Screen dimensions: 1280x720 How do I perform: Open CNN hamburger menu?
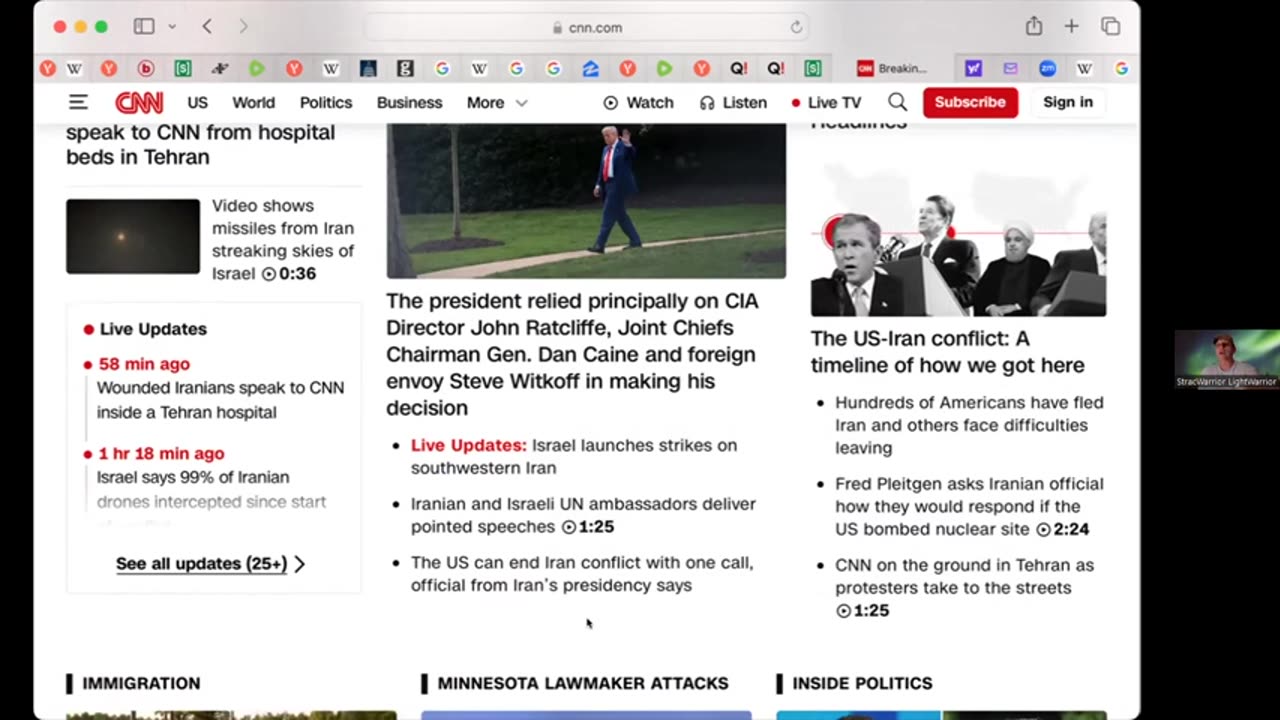(x=78, y=102)
